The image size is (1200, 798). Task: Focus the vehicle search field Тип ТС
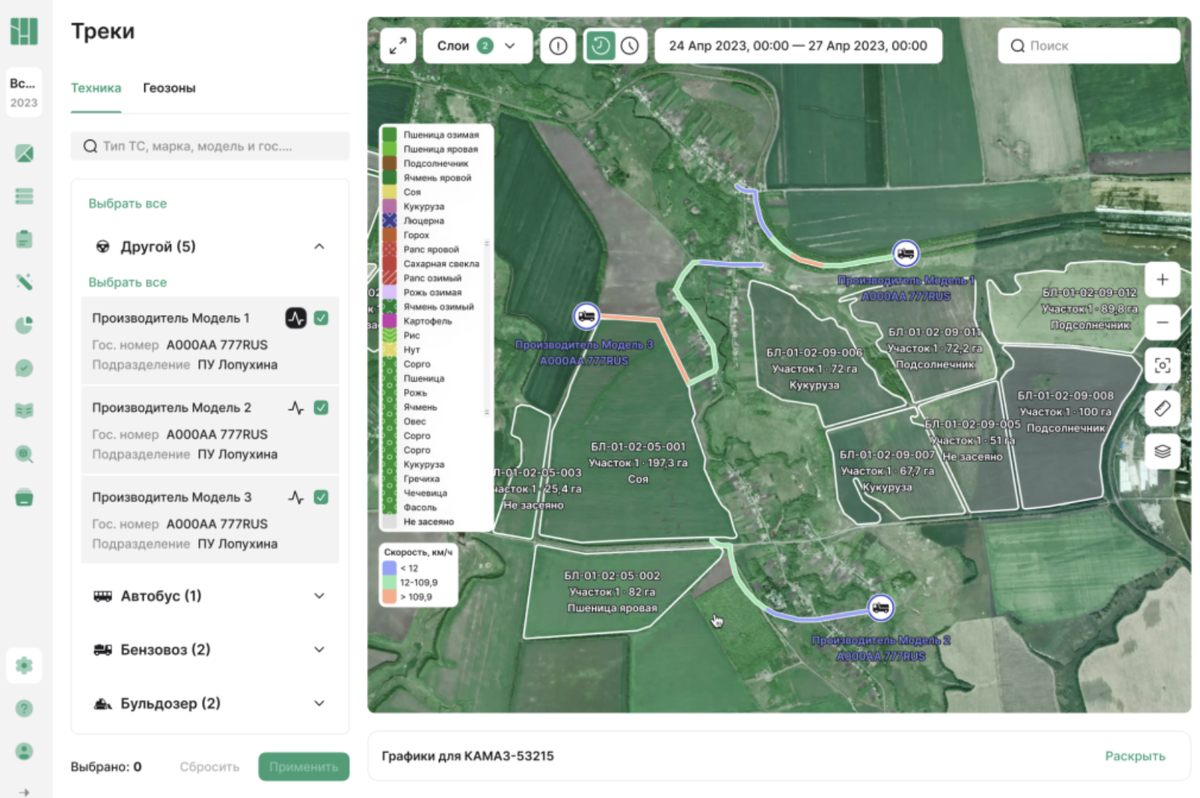[x=210, y=146]
